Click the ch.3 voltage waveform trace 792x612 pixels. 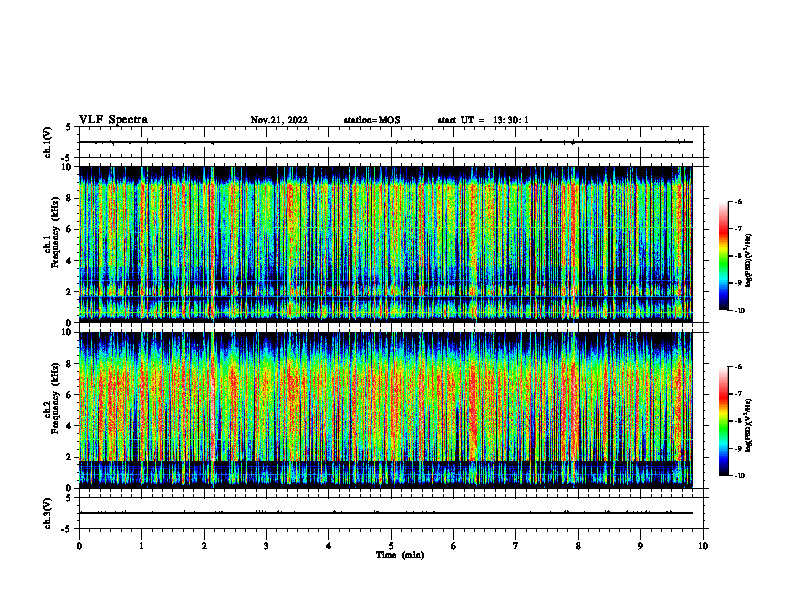[386, 513]
